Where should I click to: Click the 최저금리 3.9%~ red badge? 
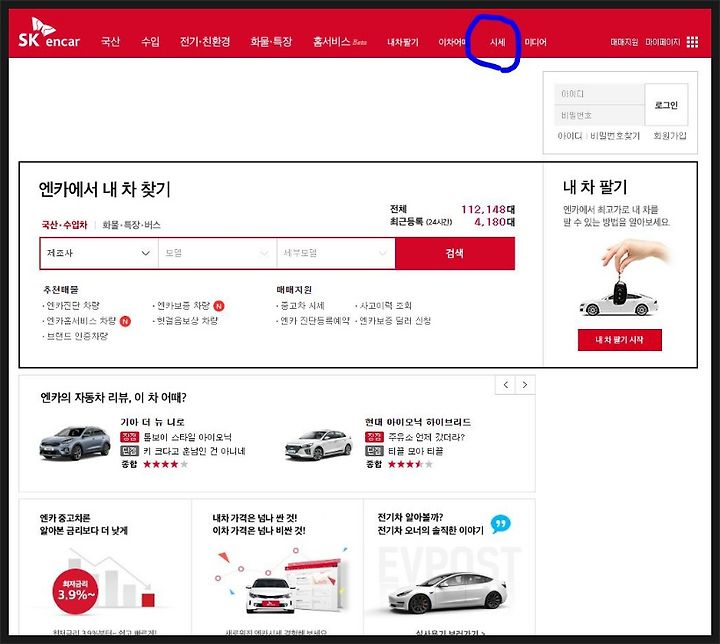(75, 591)
